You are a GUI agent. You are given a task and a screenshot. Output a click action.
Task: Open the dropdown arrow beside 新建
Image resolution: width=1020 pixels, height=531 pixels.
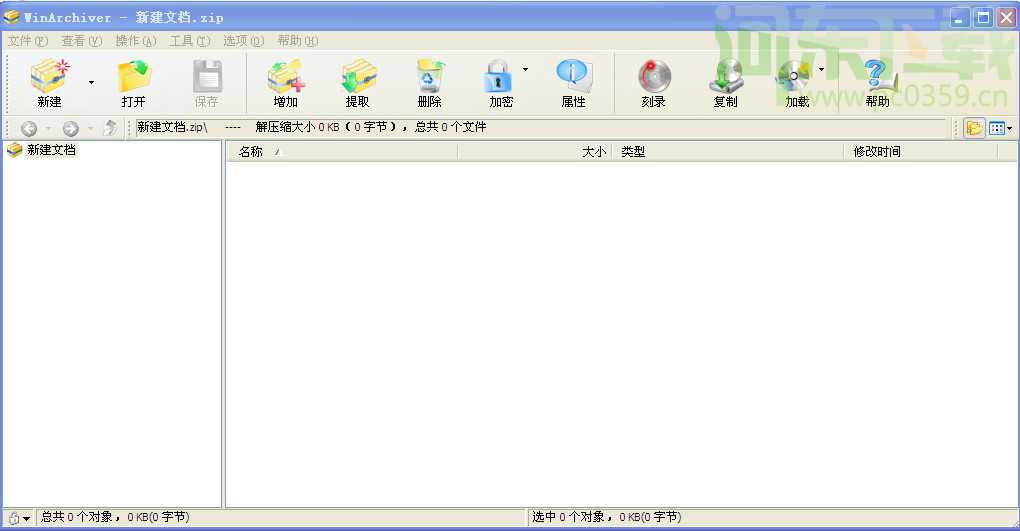click(x=92, y=83)
